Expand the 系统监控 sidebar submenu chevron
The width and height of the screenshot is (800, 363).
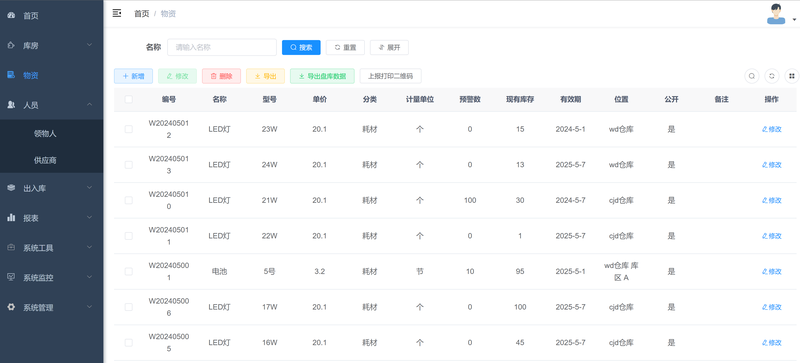pyautogui.click(x=89, y=277)
